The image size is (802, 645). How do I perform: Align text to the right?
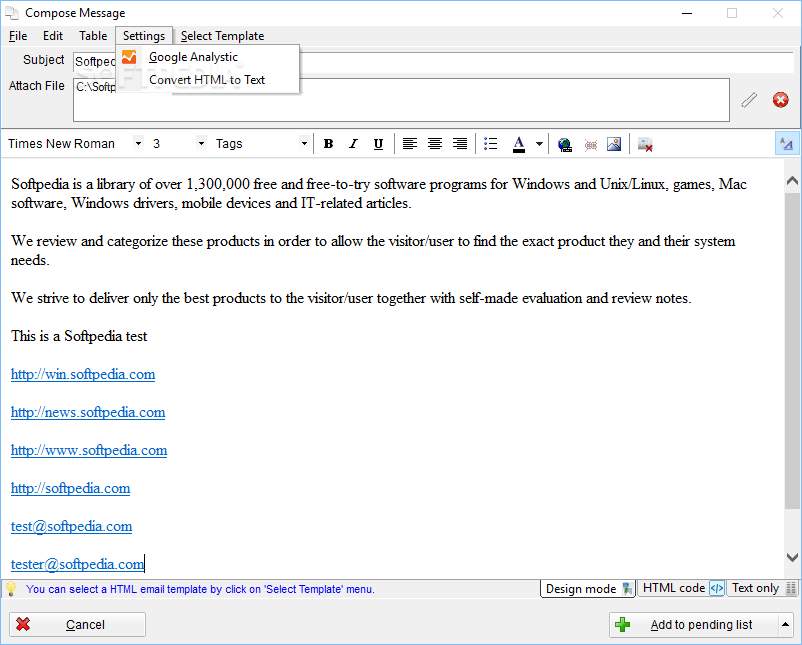[460, 144]
